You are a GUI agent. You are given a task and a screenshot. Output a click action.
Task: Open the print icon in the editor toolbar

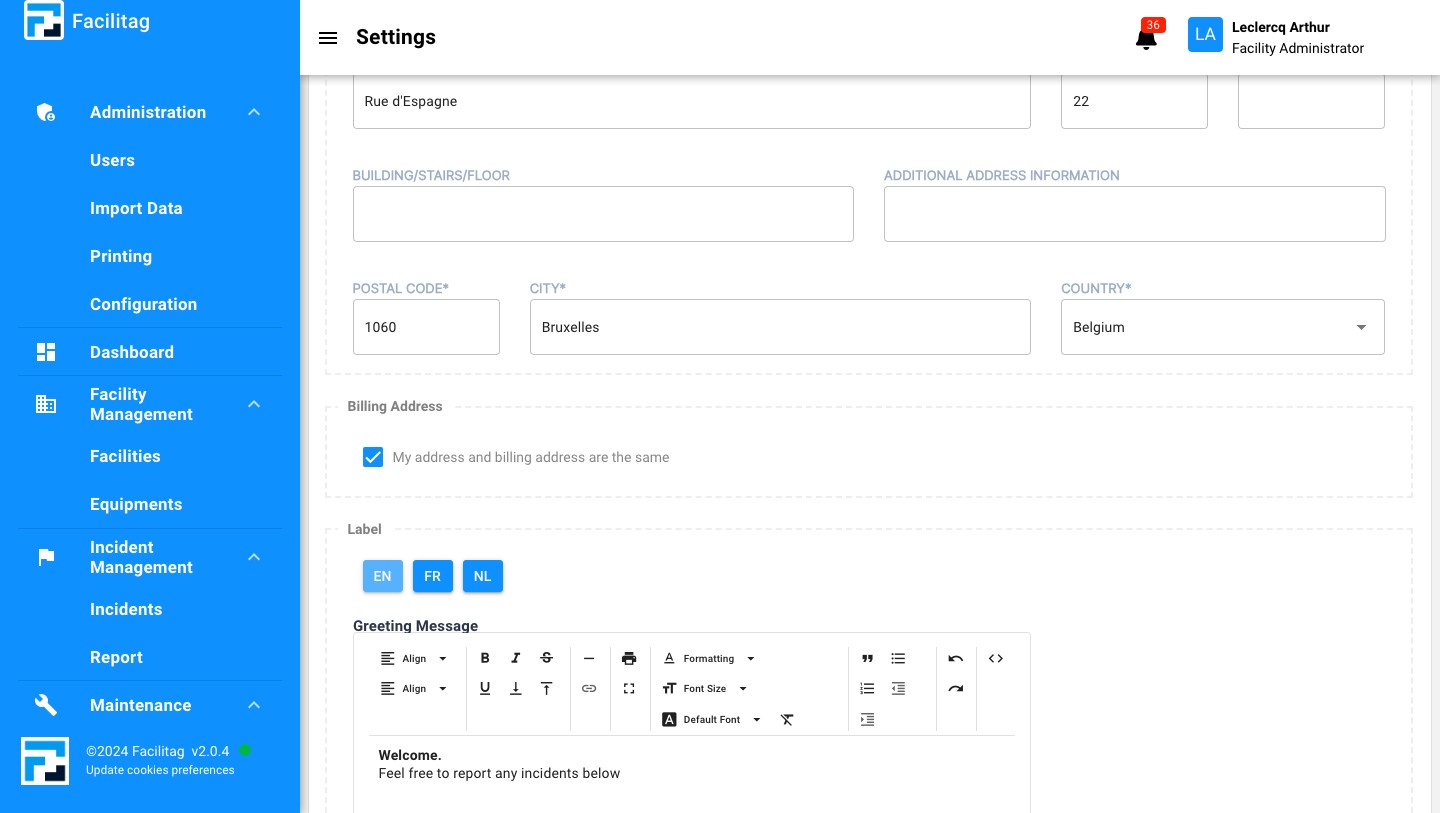(629, 658)
